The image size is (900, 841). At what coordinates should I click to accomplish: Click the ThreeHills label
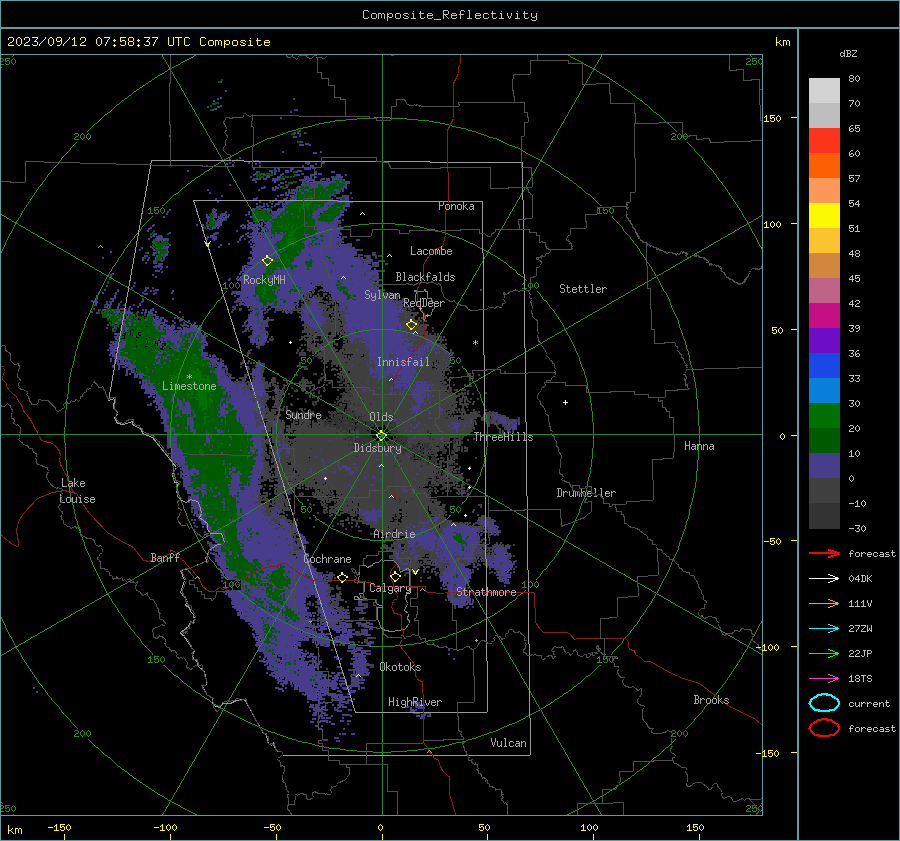point(503,437)
